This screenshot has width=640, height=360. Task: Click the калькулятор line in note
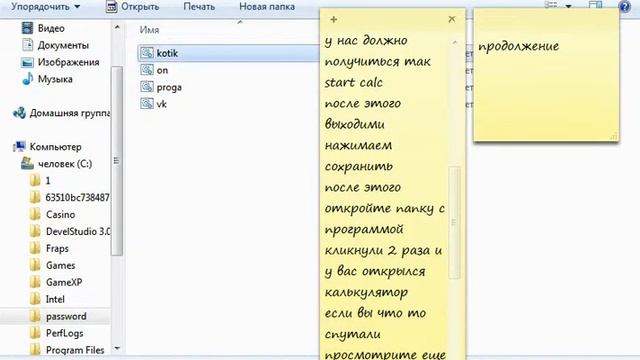click(x=366, y=292)
